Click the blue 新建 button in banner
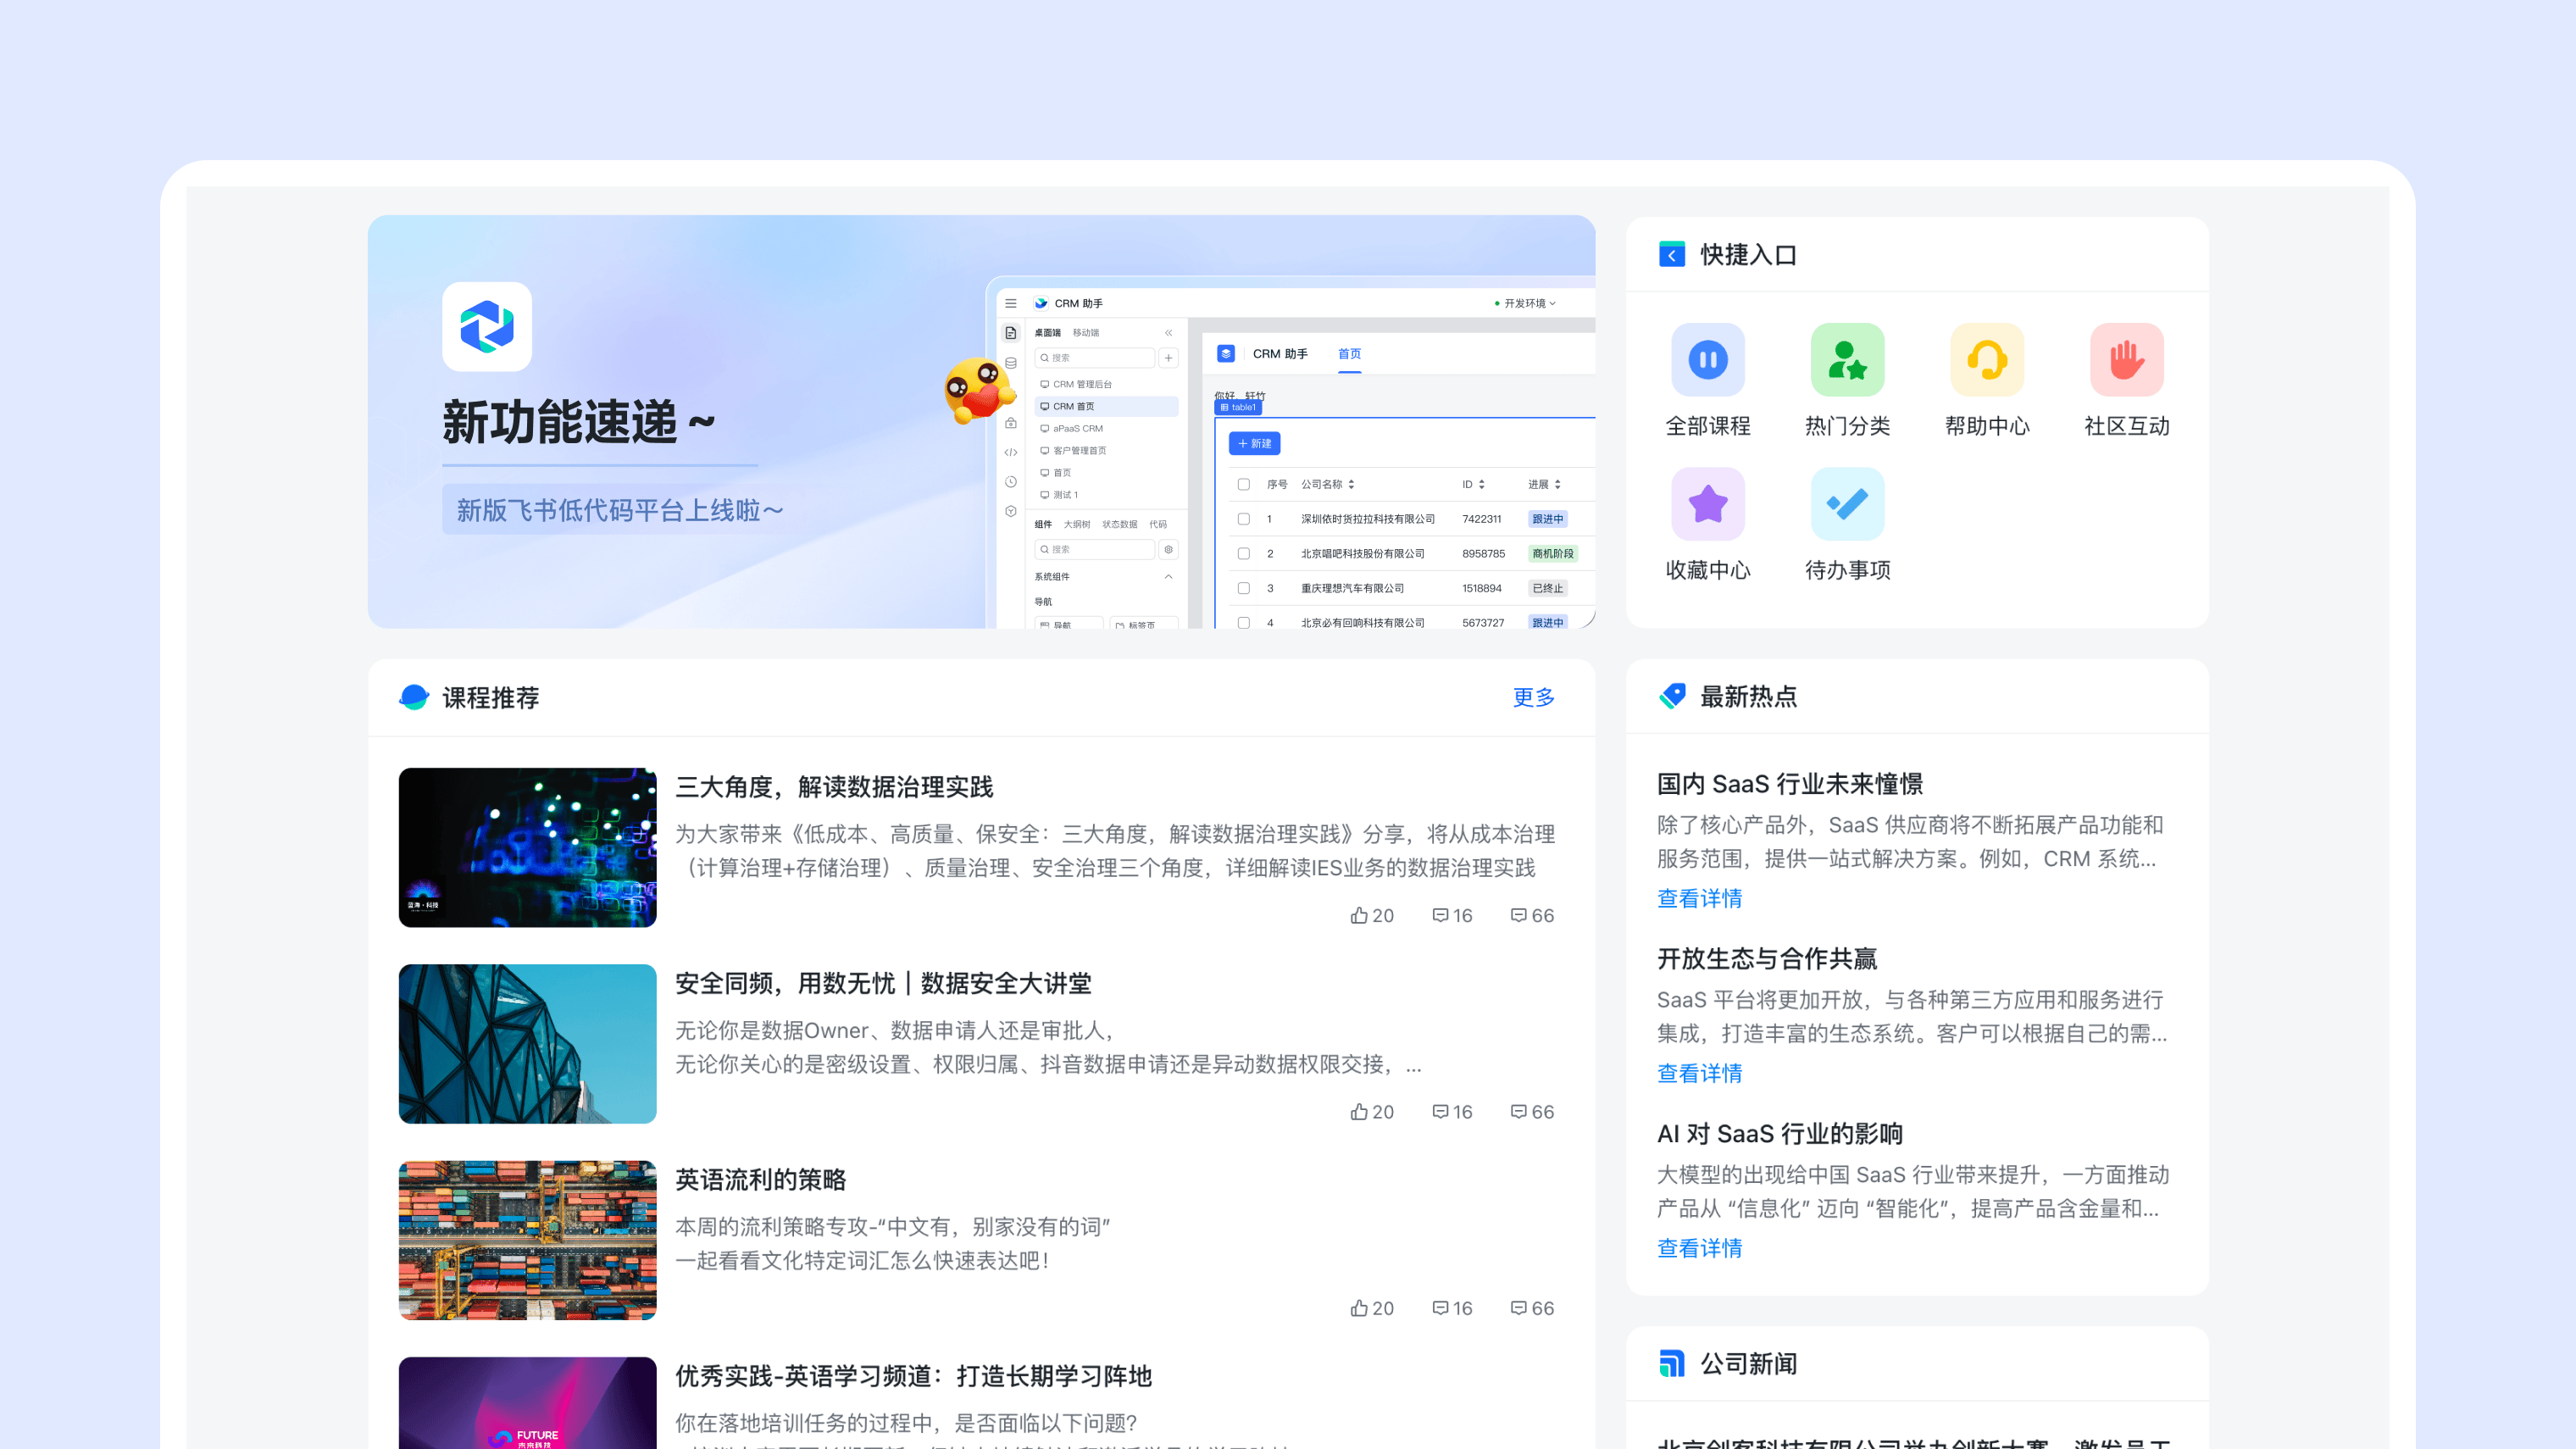Image resolution: width=2576 pixels, height=1449 pixels. [1254, 443]
